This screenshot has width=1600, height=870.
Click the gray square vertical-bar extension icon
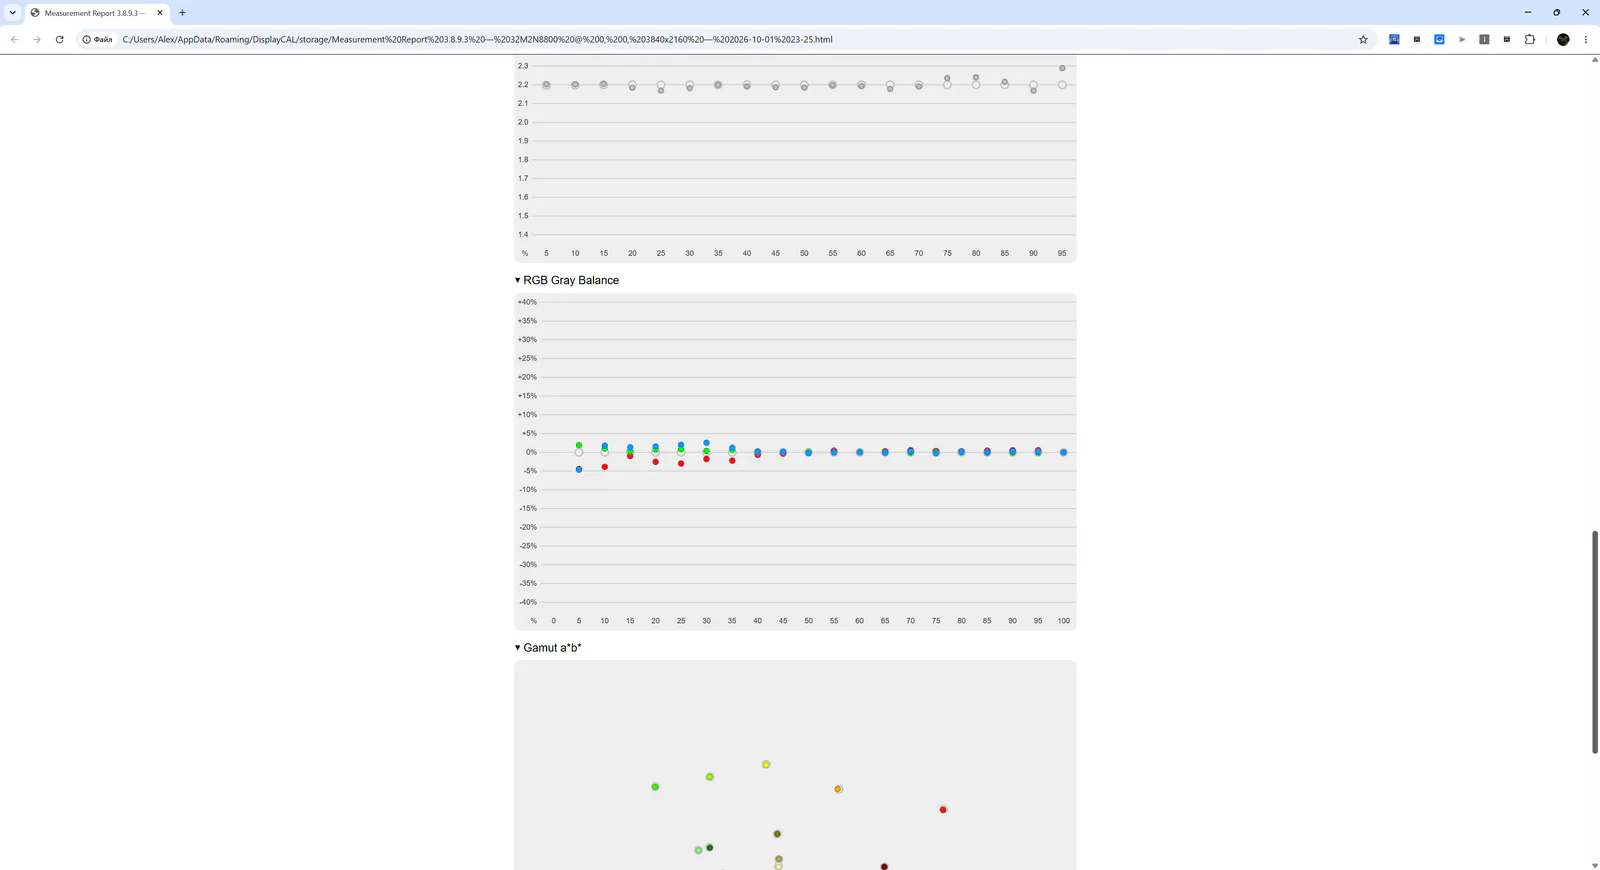click(1484, 39)
